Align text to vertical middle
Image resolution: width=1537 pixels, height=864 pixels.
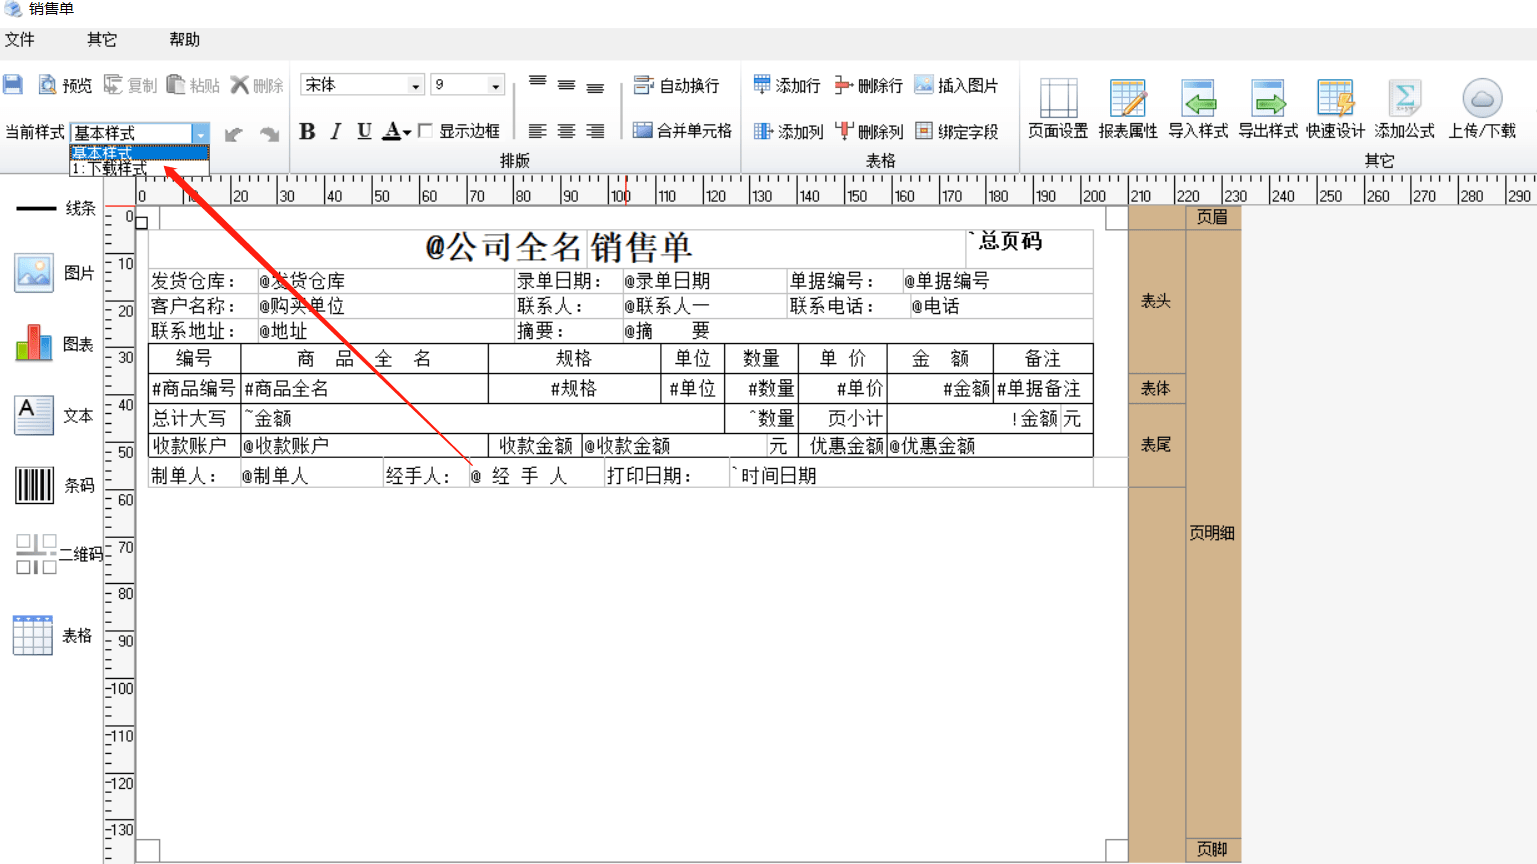pos(566,86)
